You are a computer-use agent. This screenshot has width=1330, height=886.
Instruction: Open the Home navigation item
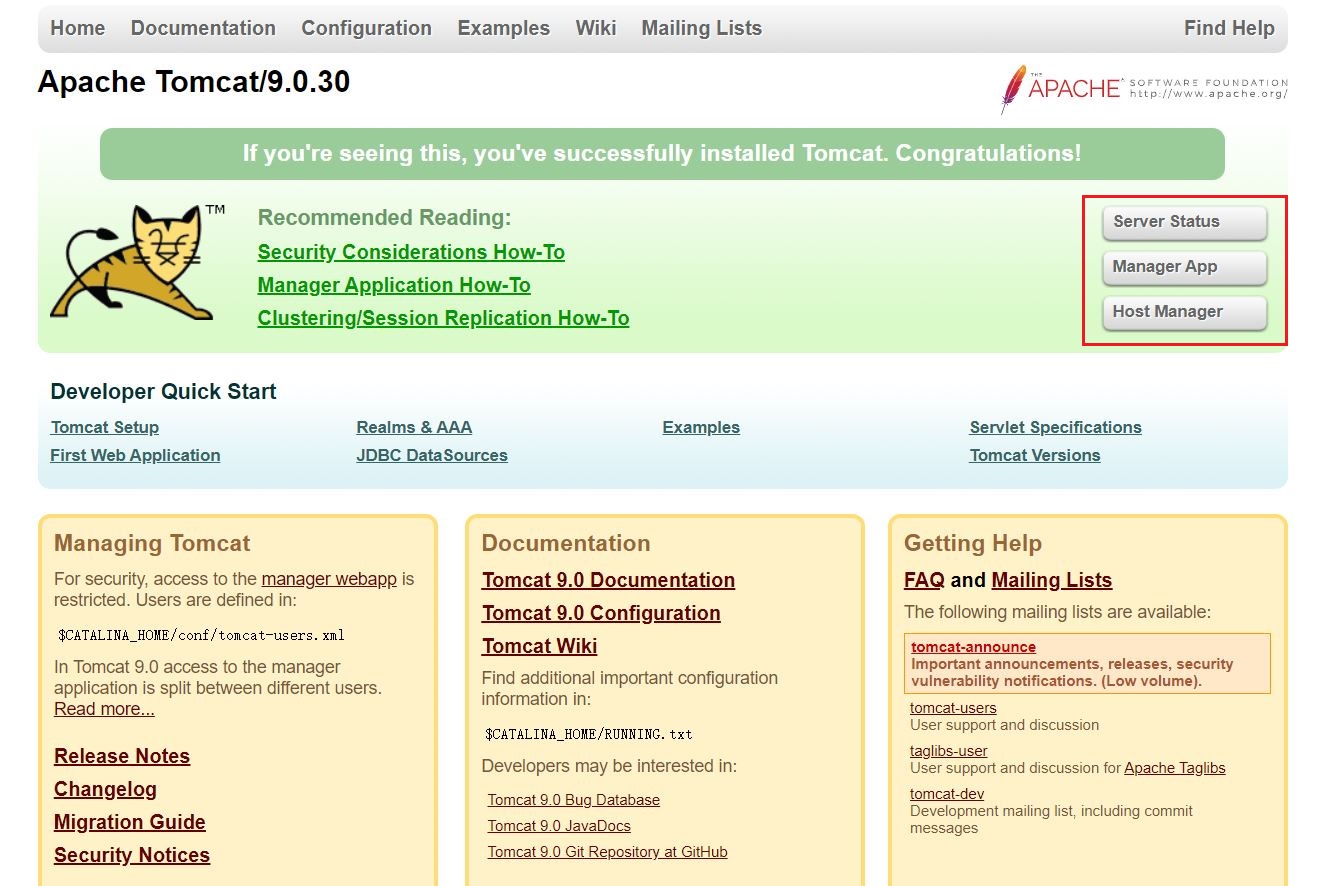click(x=78, y=28)
